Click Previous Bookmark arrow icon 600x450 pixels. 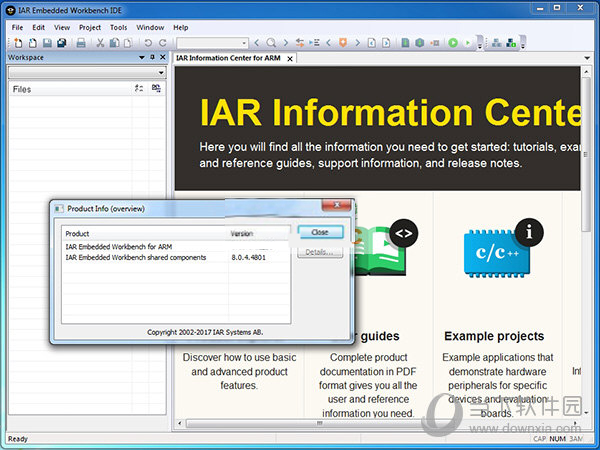328,43
